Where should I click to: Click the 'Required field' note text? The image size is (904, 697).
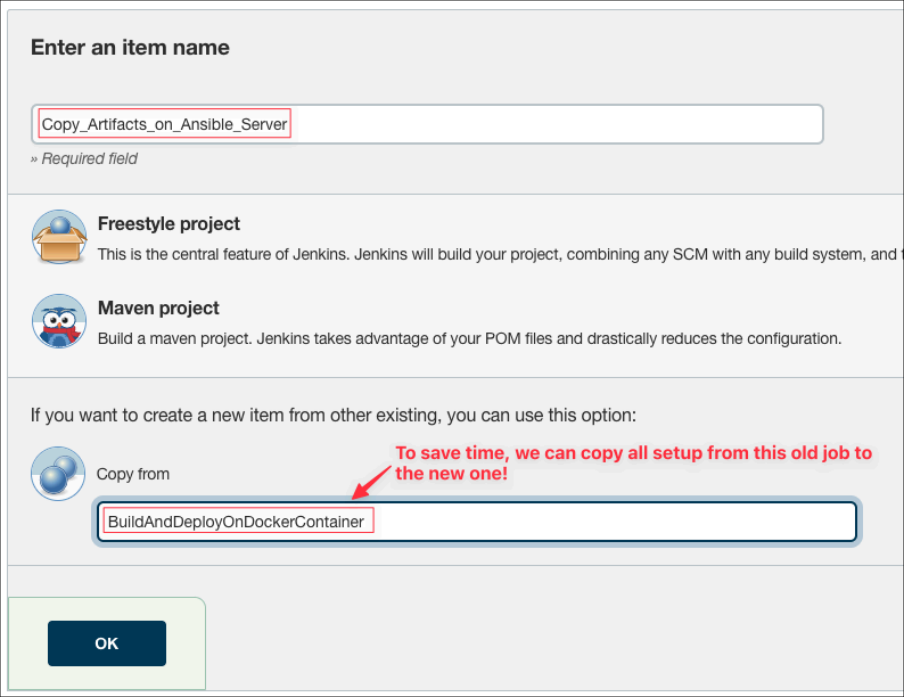(x=84, y=159)
